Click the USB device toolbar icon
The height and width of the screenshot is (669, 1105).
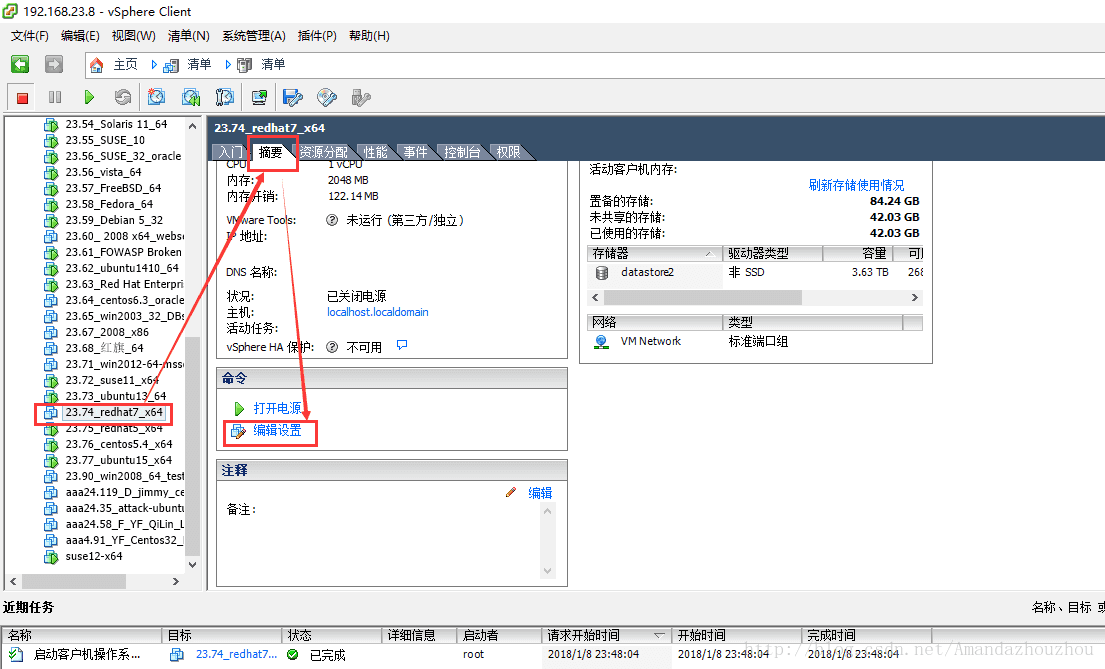tap(361, 97)
